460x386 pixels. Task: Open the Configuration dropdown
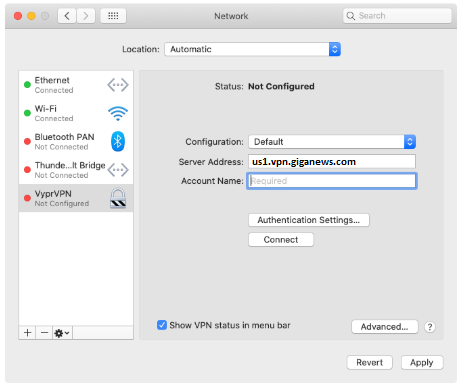click(332, 142)
